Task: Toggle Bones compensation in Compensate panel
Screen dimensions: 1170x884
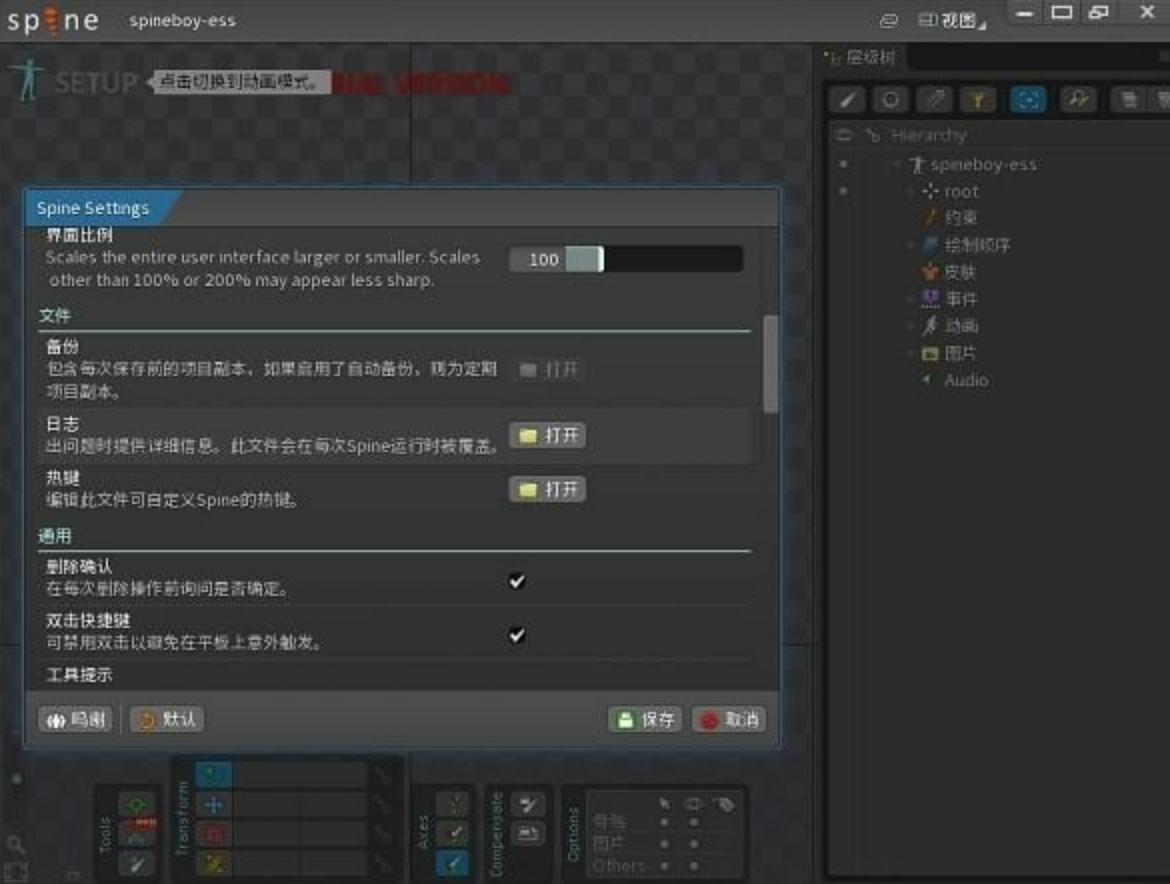Action: [x=528, y=804]
